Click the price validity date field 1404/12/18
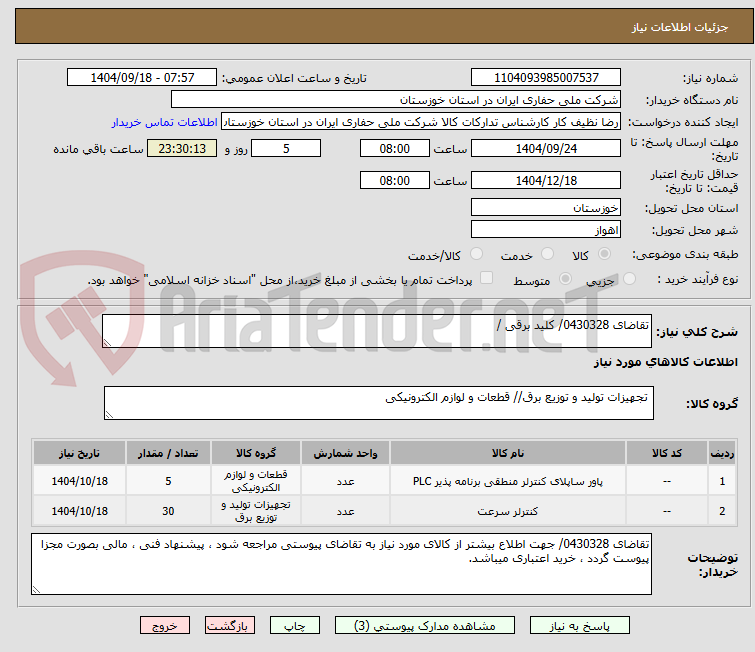The width and height of the screenshot is (755, 652). coord(546,181)
